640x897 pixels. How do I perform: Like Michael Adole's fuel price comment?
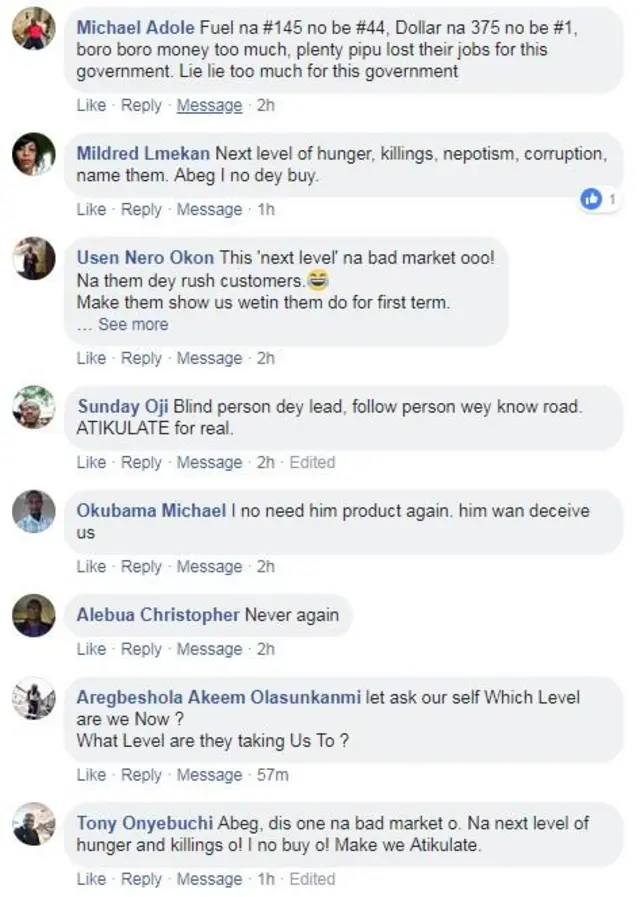(91, 105)
